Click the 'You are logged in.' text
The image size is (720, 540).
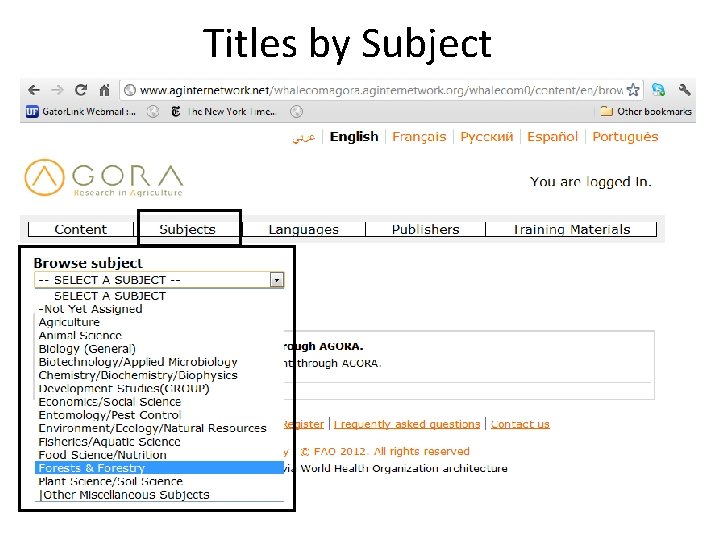pos(591,182)
